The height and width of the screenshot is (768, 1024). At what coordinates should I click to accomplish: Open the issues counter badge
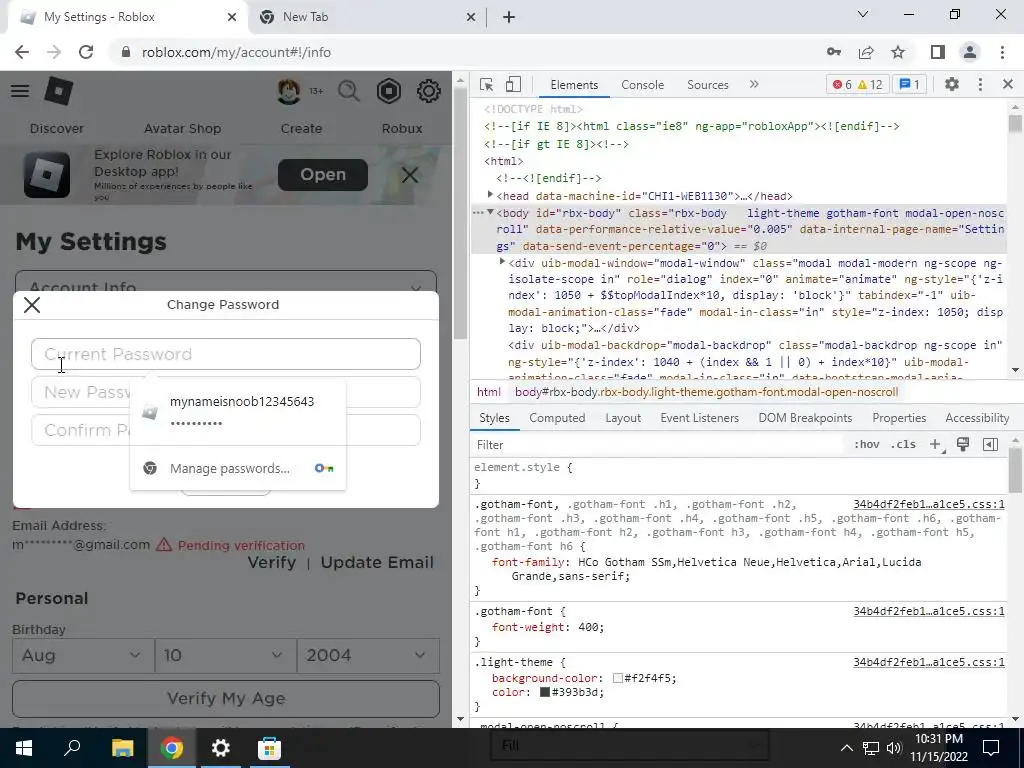coord(909,85)
